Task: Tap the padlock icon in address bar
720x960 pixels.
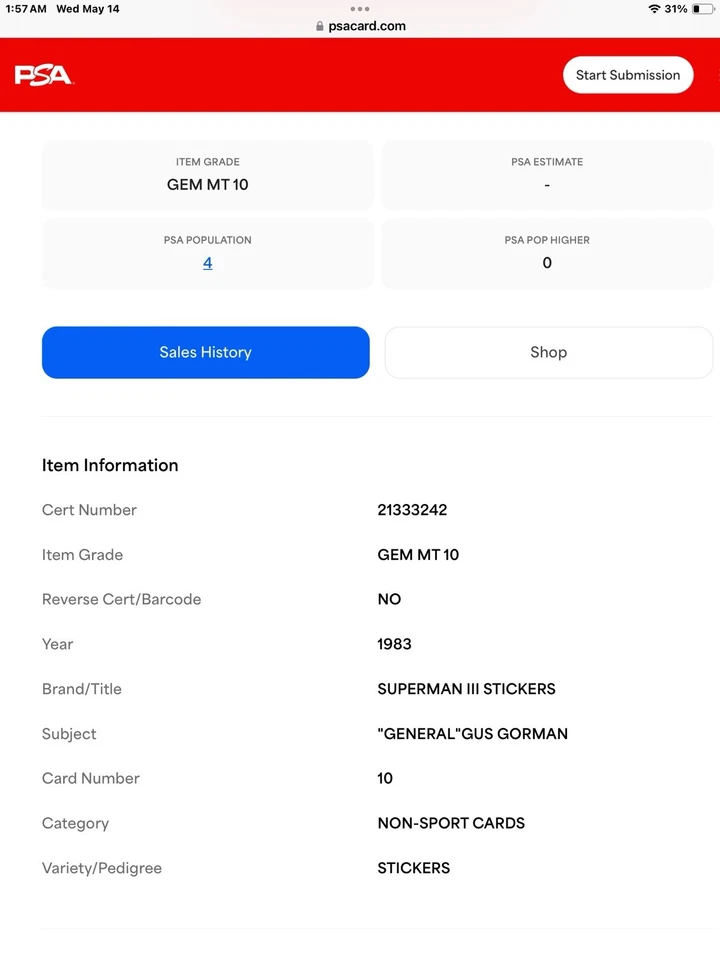Action: (x=320, y=27)
